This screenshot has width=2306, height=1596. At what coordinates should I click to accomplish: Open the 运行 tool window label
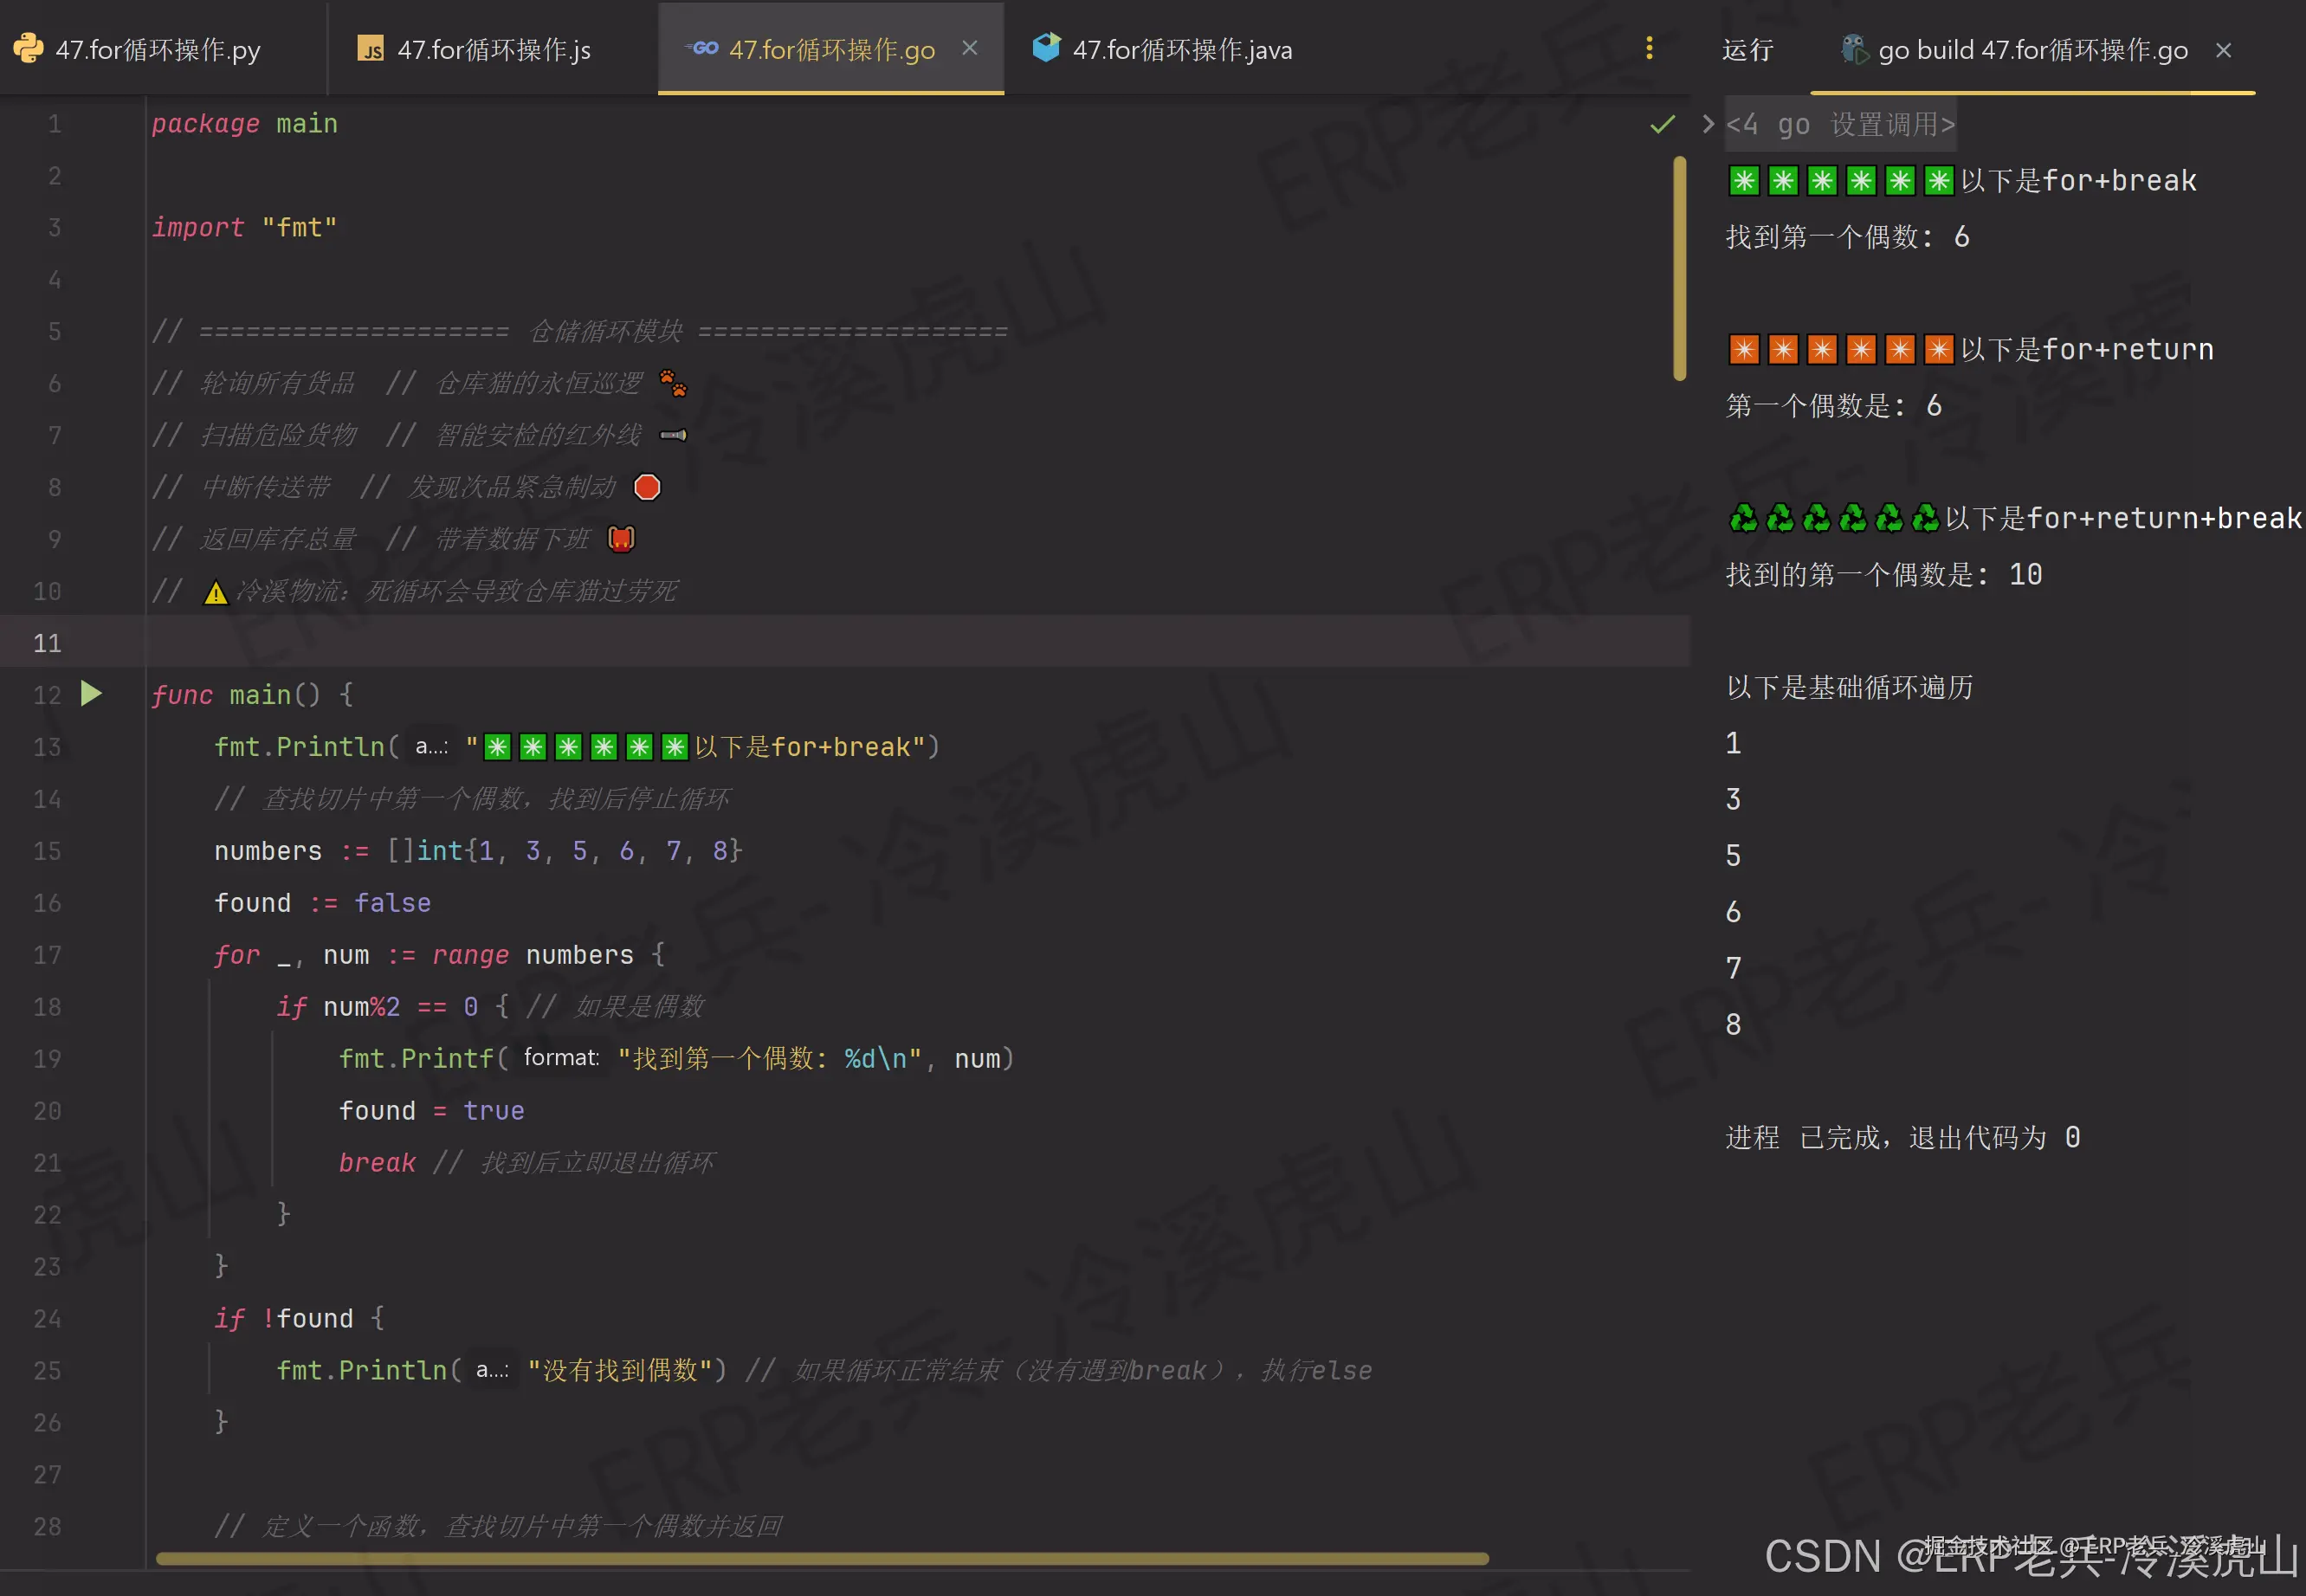click(x=1747, y=50)
